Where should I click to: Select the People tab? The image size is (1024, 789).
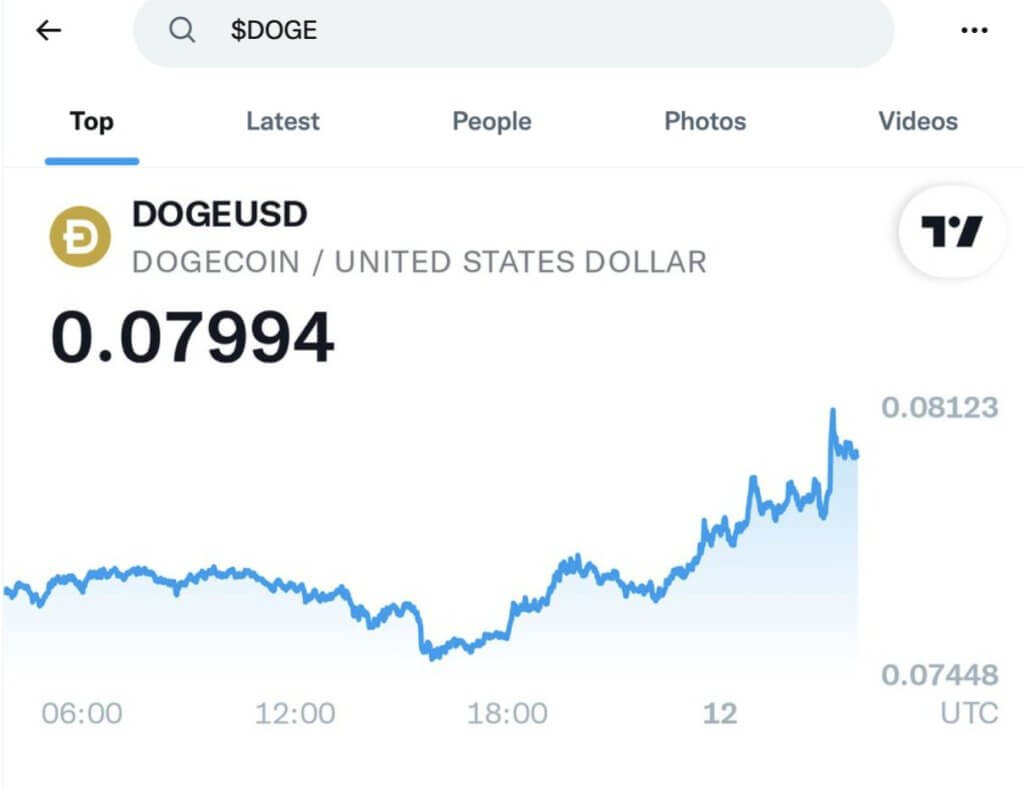(491, 122)
